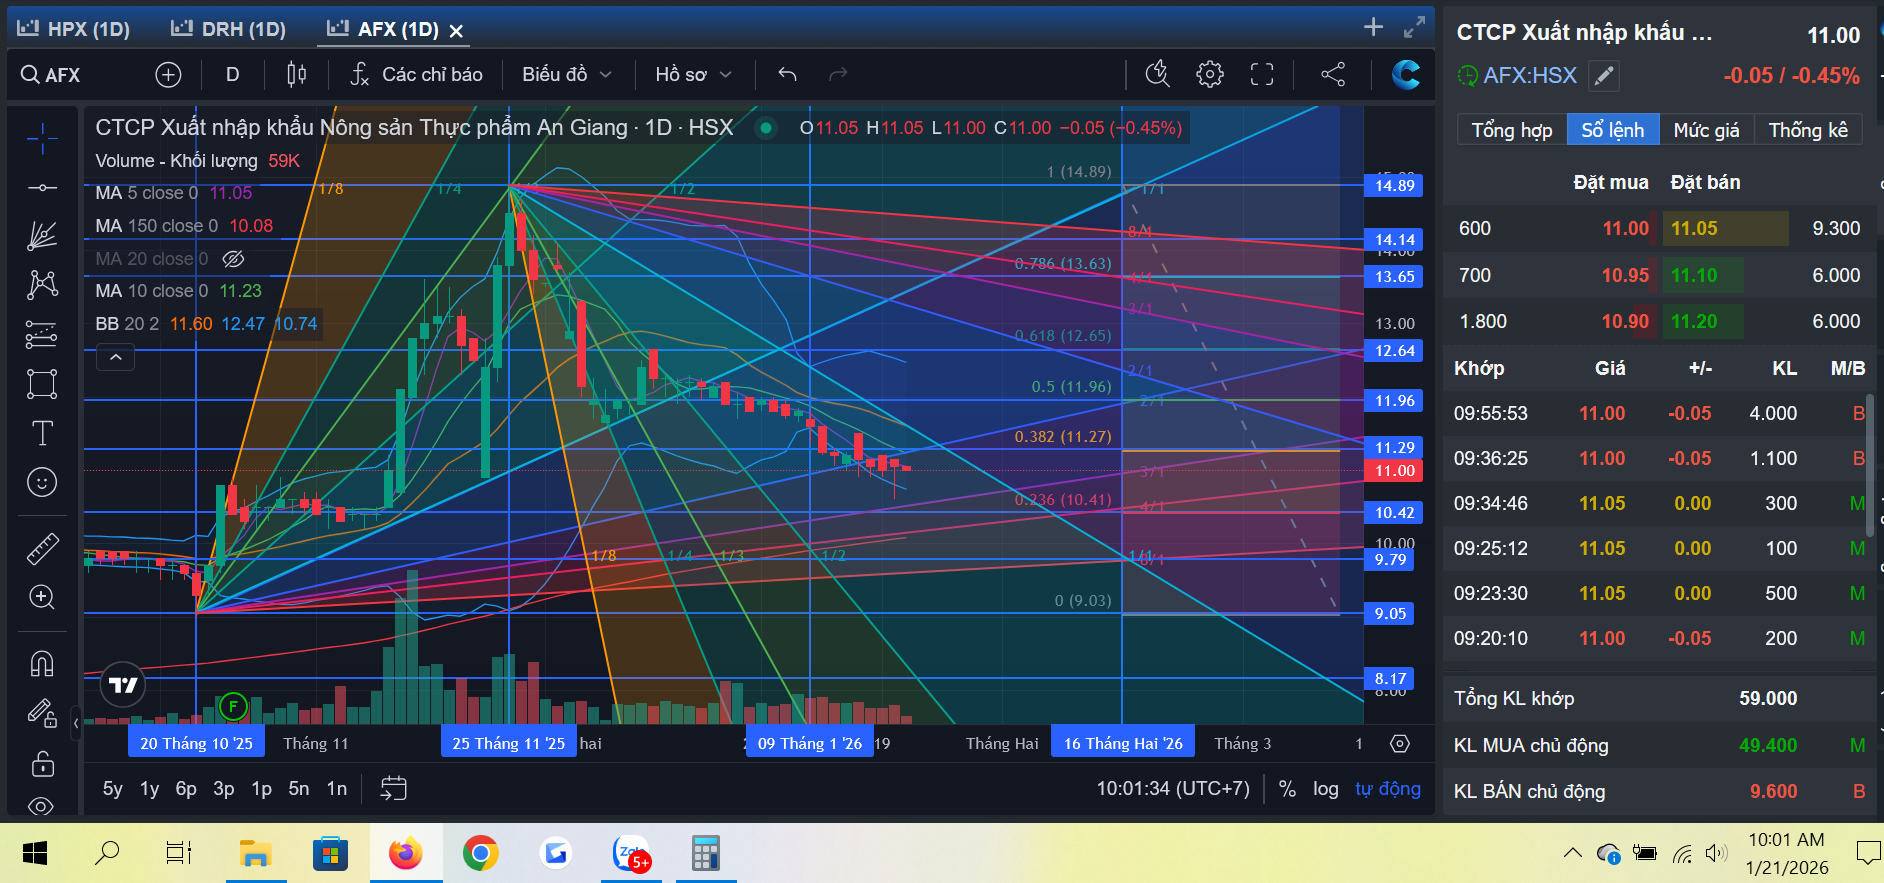Open Chrome from the taskbar
Screen dimensions: 1884x883
tap(480, 853)
